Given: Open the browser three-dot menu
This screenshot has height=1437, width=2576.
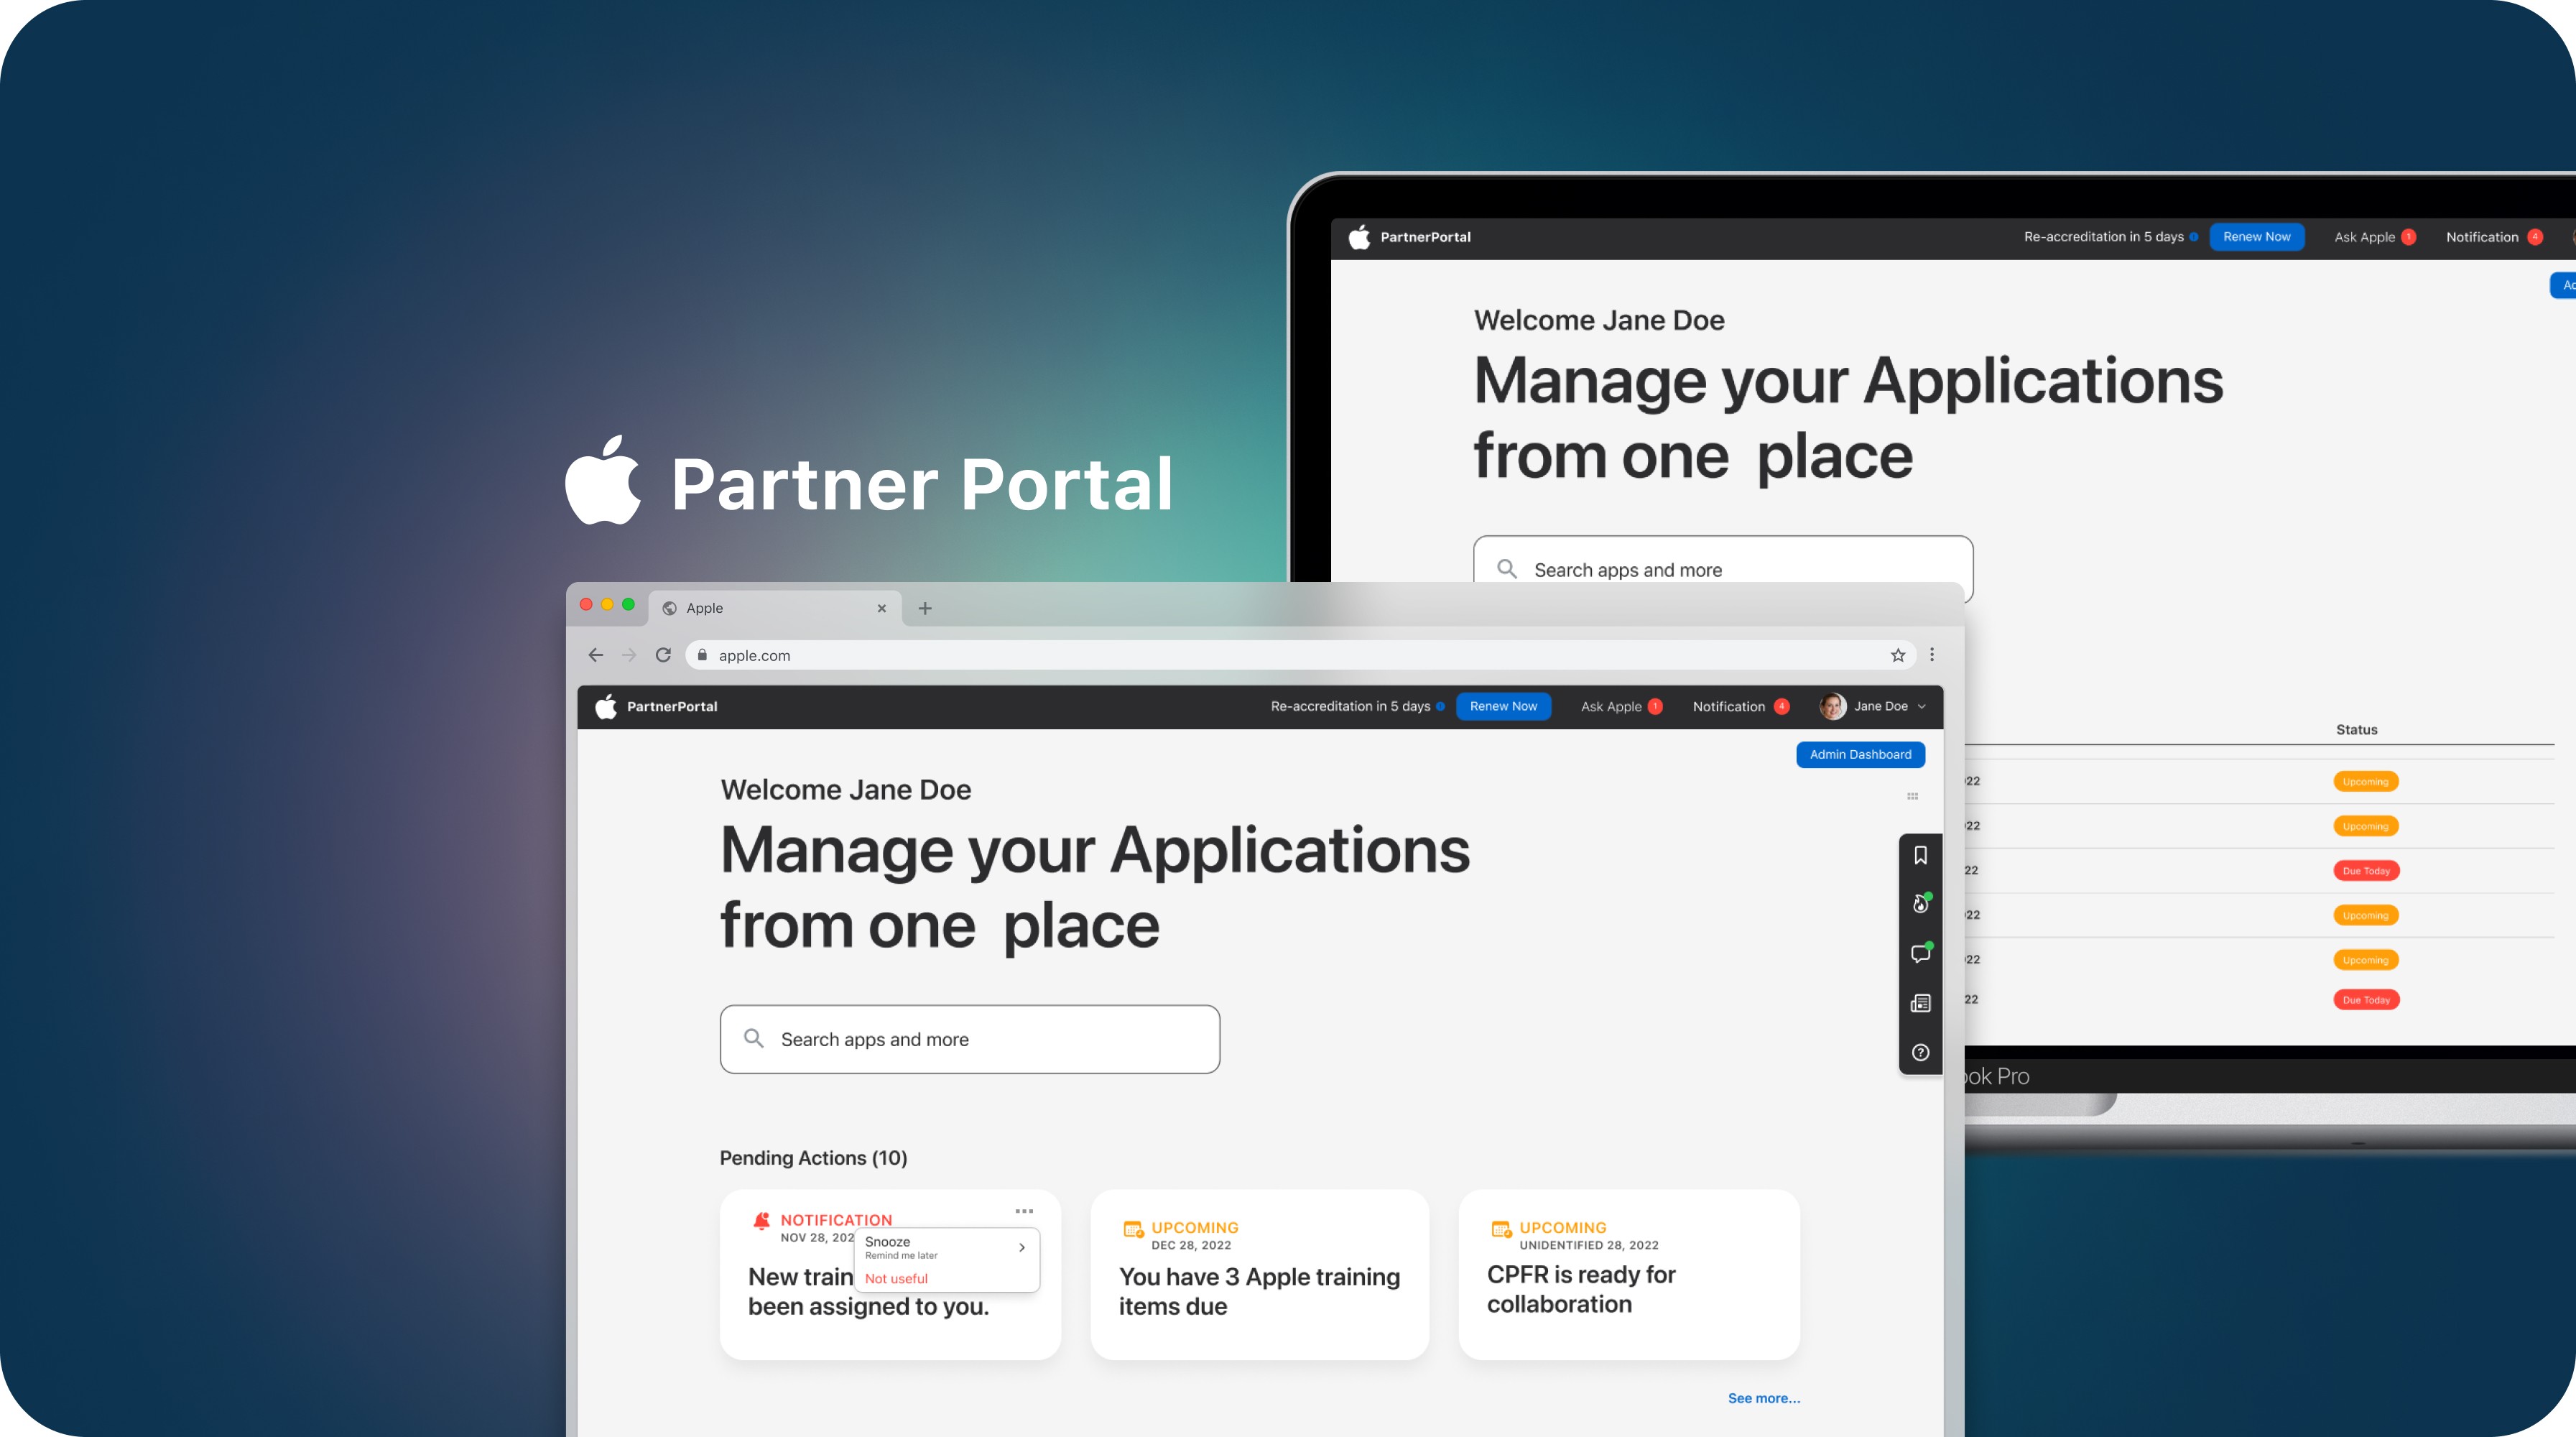Looking at the screenshot, I should [x=1932, y=654].
